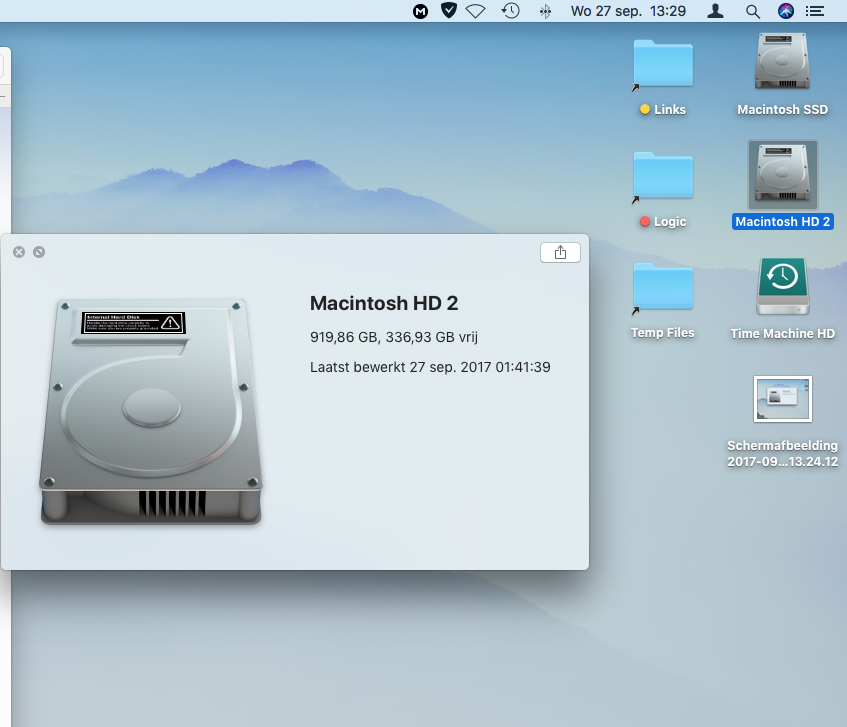Open the Time Machine menu bar icon
Image resolution: width=847 pixels, height=727 pixels.
510,11
